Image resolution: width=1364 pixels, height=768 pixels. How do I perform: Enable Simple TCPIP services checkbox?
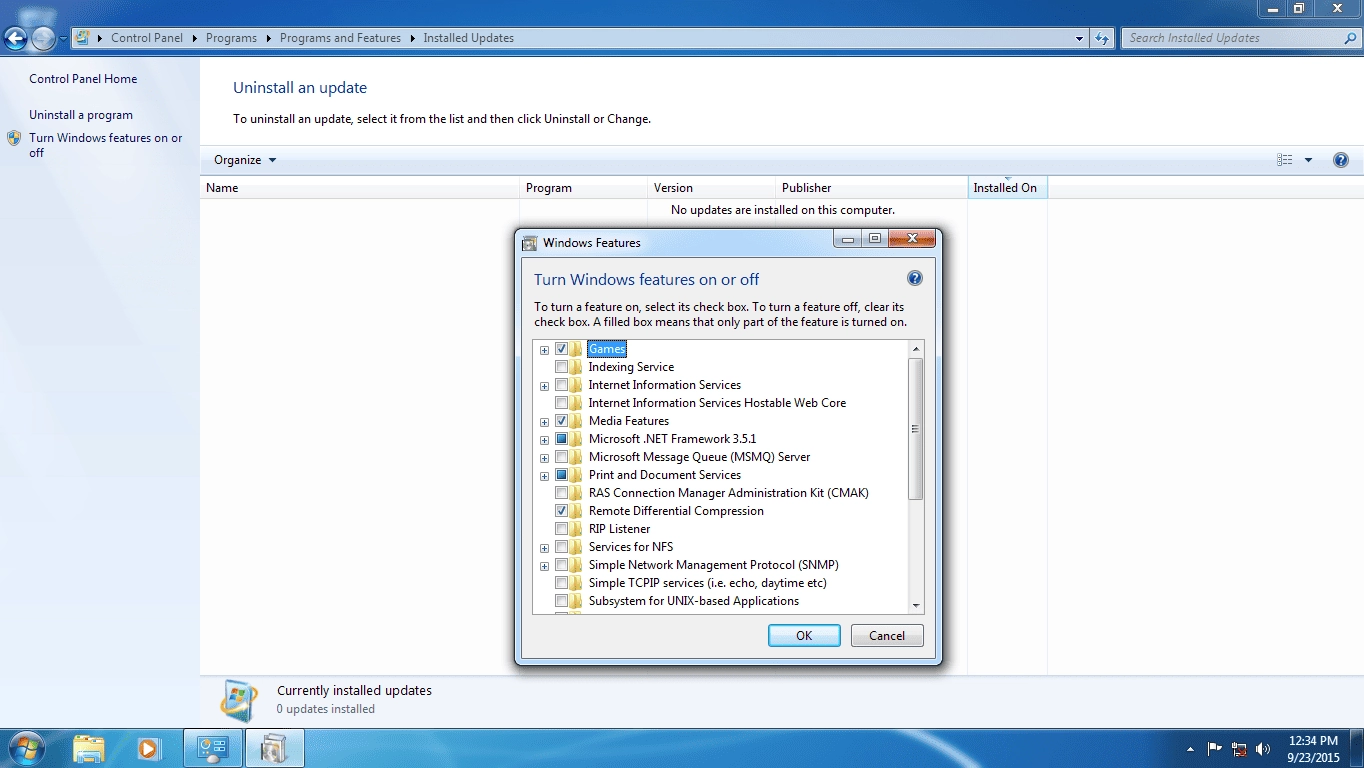[x=561, y=583]
